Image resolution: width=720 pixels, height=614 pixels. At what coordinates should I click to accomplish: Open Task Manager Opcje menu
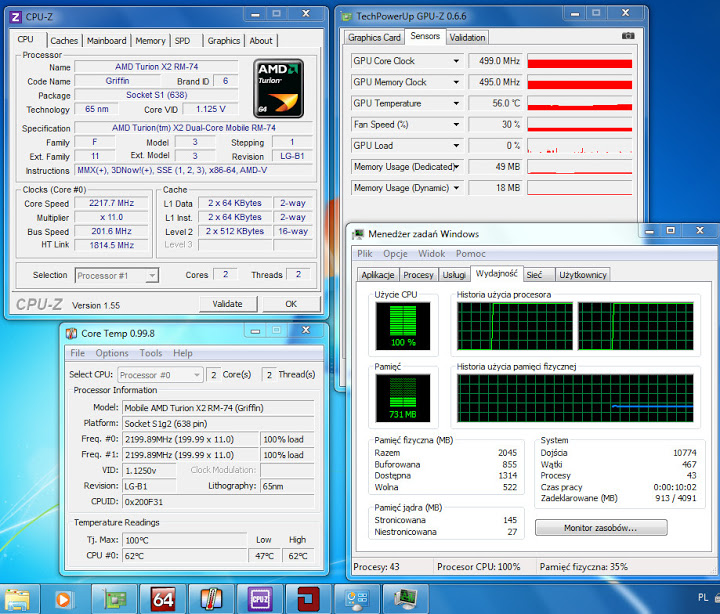click(x=395, y=253)
